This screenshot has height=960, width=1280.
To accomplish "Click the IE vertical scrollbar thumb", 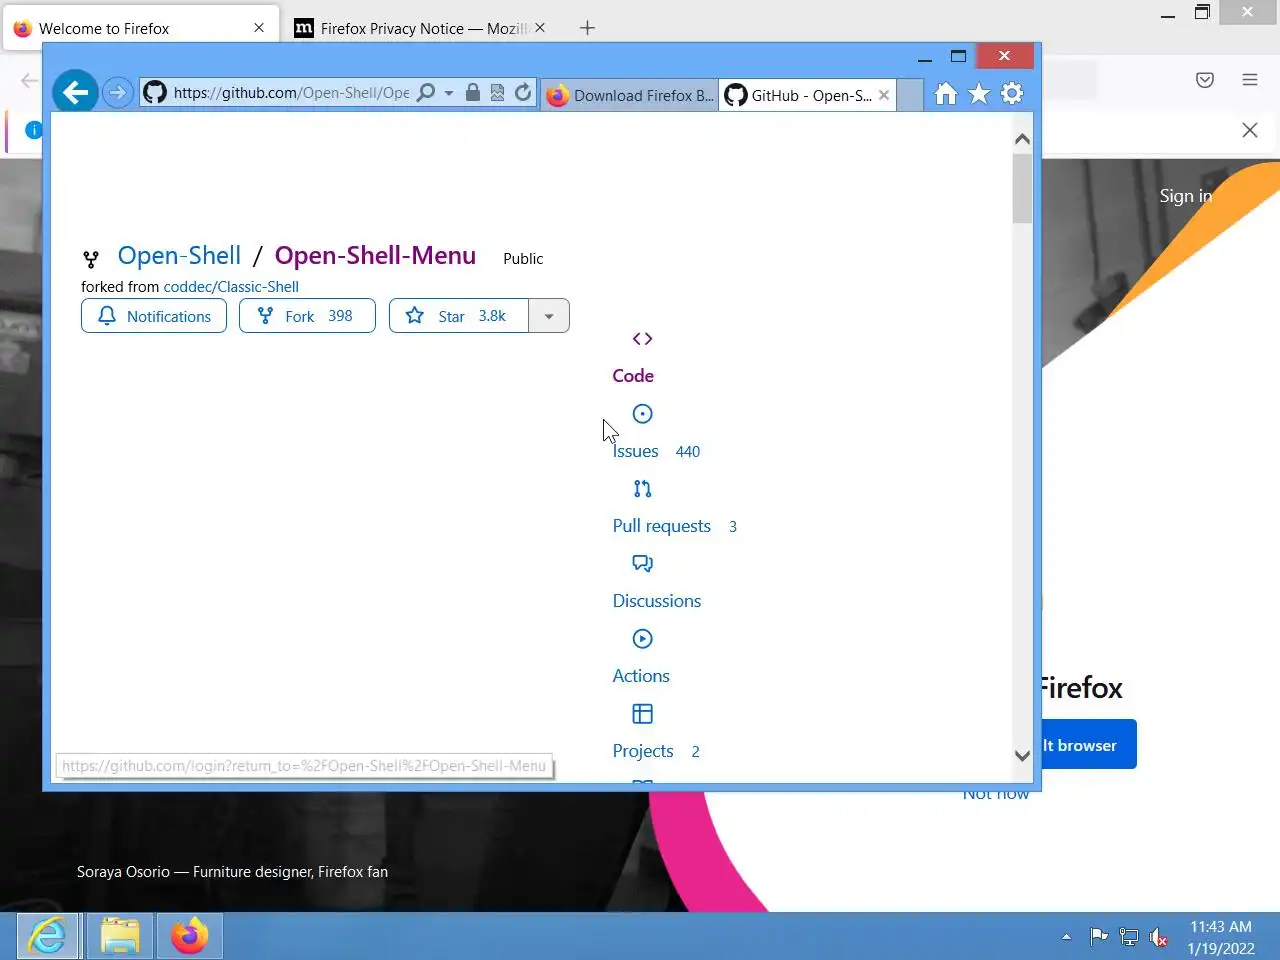I will click(x=1022, y=188).
